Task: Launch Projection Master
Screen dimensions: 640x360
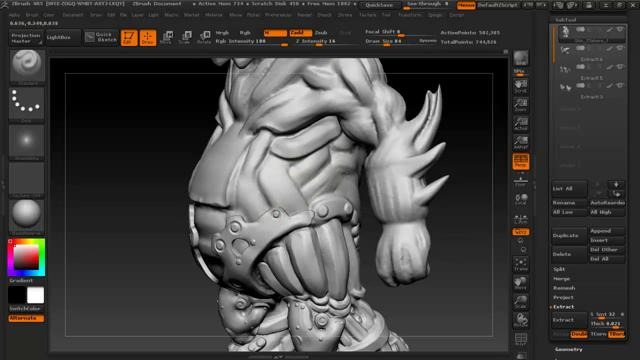Action: (26, 38)
